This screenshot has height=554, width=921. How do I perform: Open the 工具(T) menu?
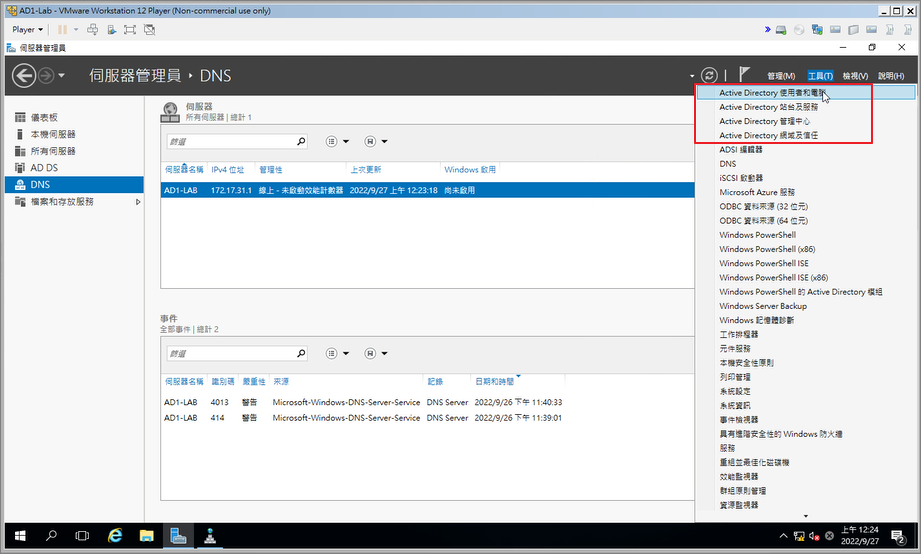tap(820, 76)
